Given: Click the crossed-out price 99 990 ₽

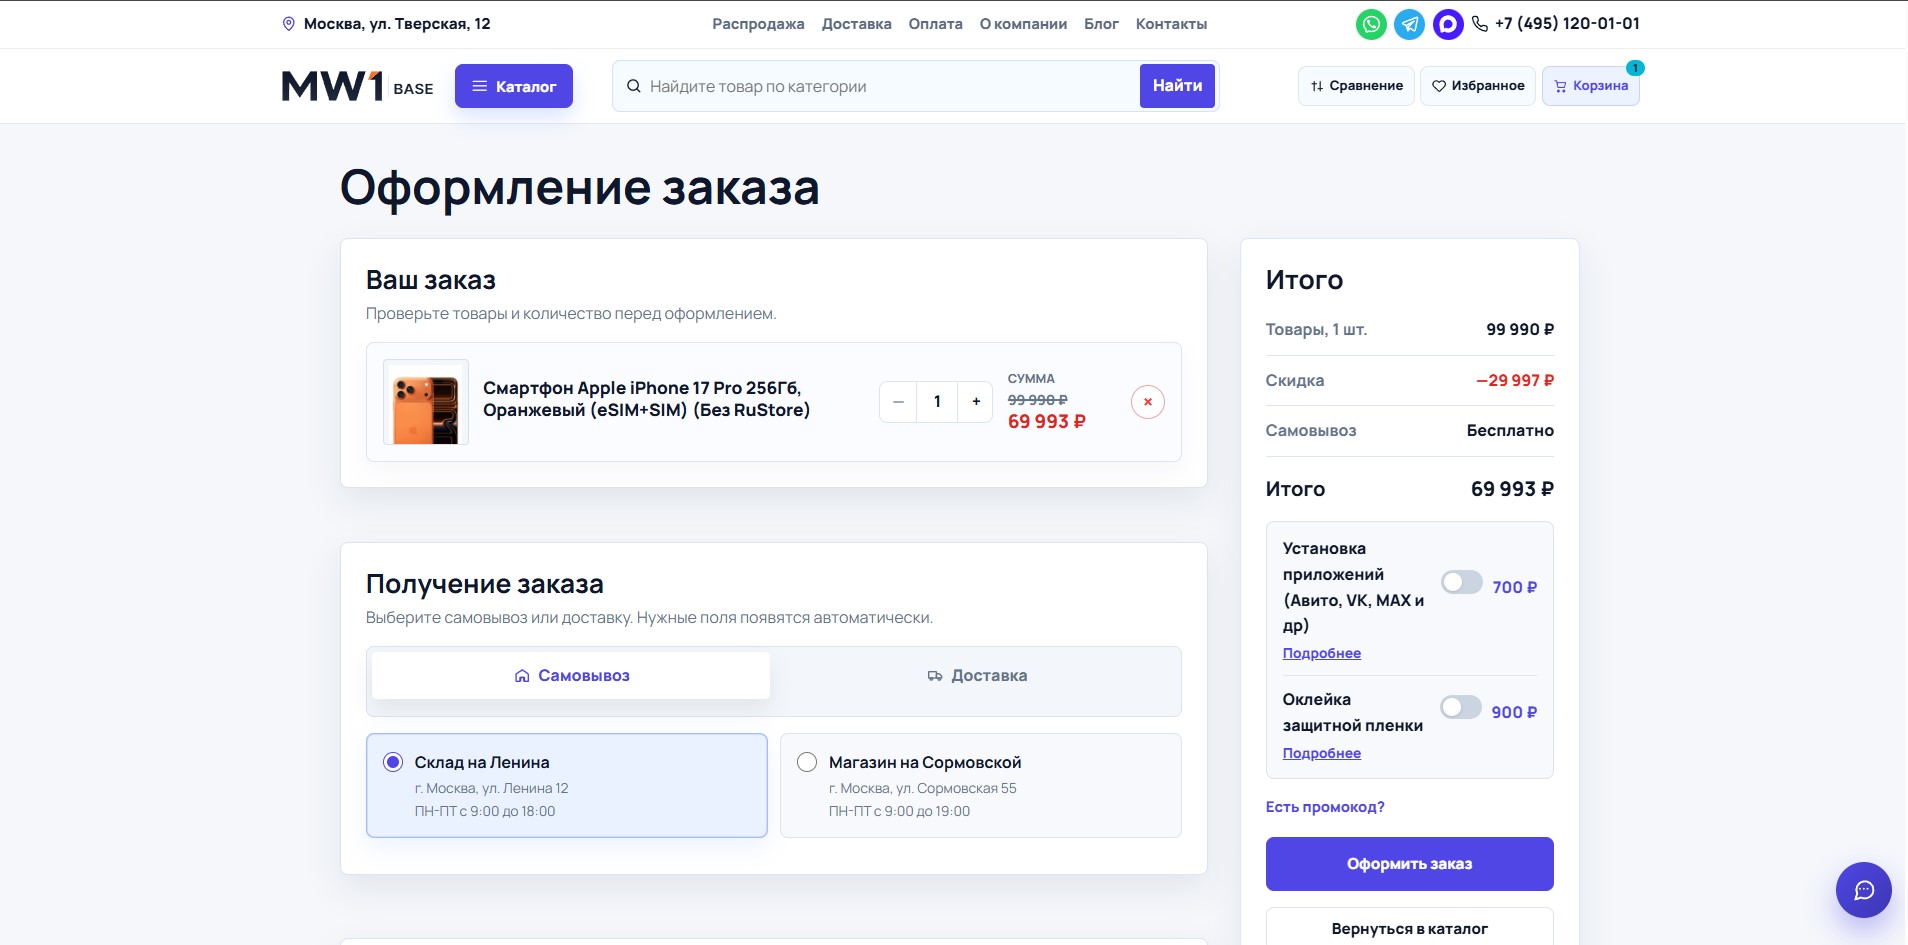Looking at the screenshot, I should (1038, 400).
